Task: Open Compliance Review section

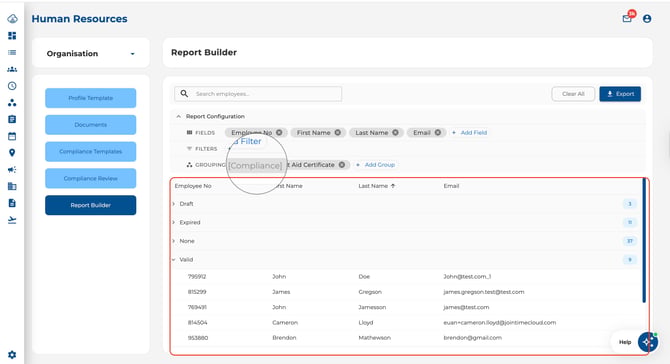Action: click(x=91, y=178)
